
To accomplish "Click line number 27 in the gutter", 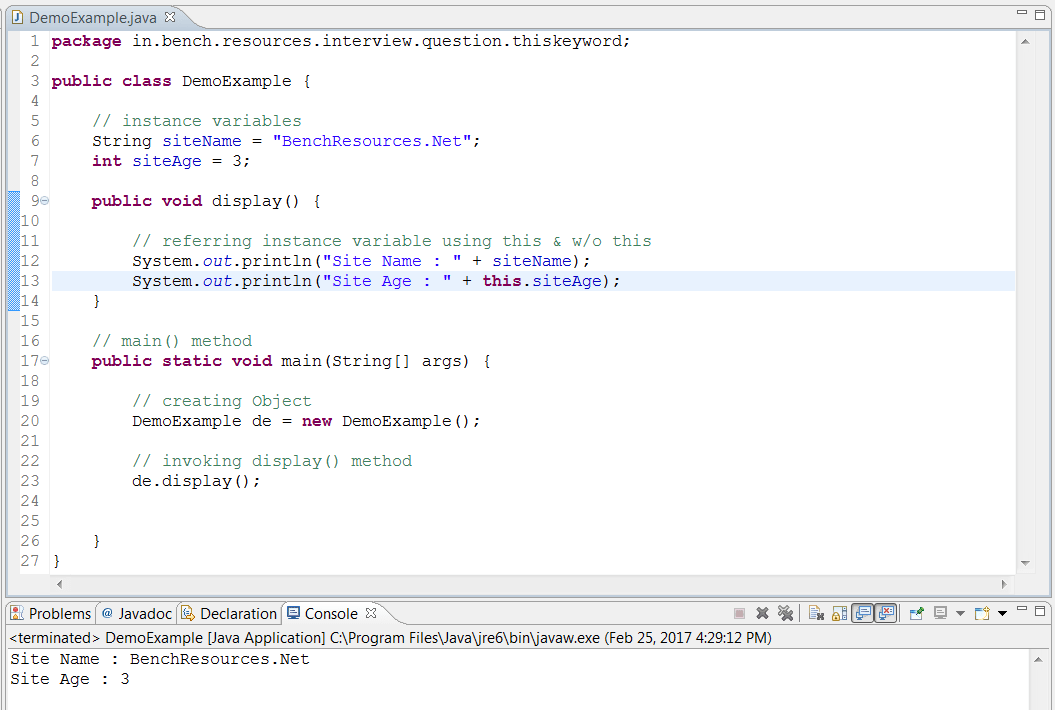I will pos(30,561).
